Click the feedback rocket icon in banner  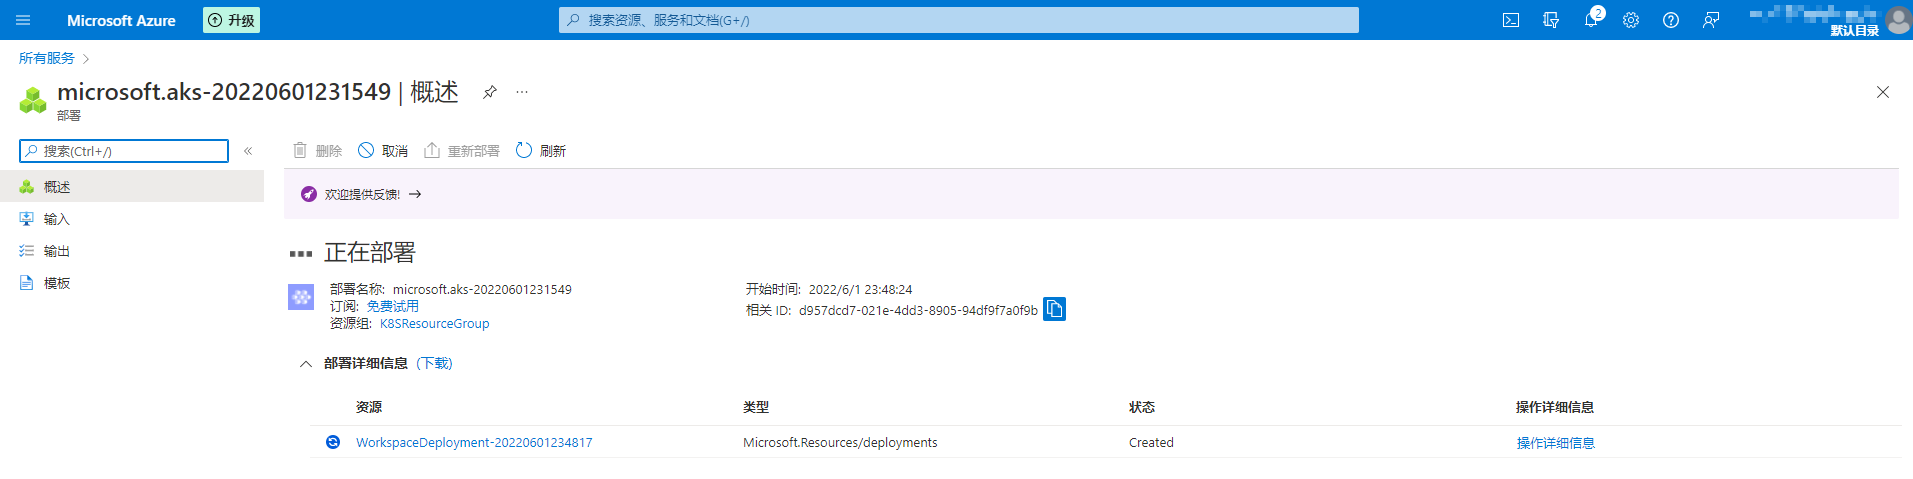(309, 194)
